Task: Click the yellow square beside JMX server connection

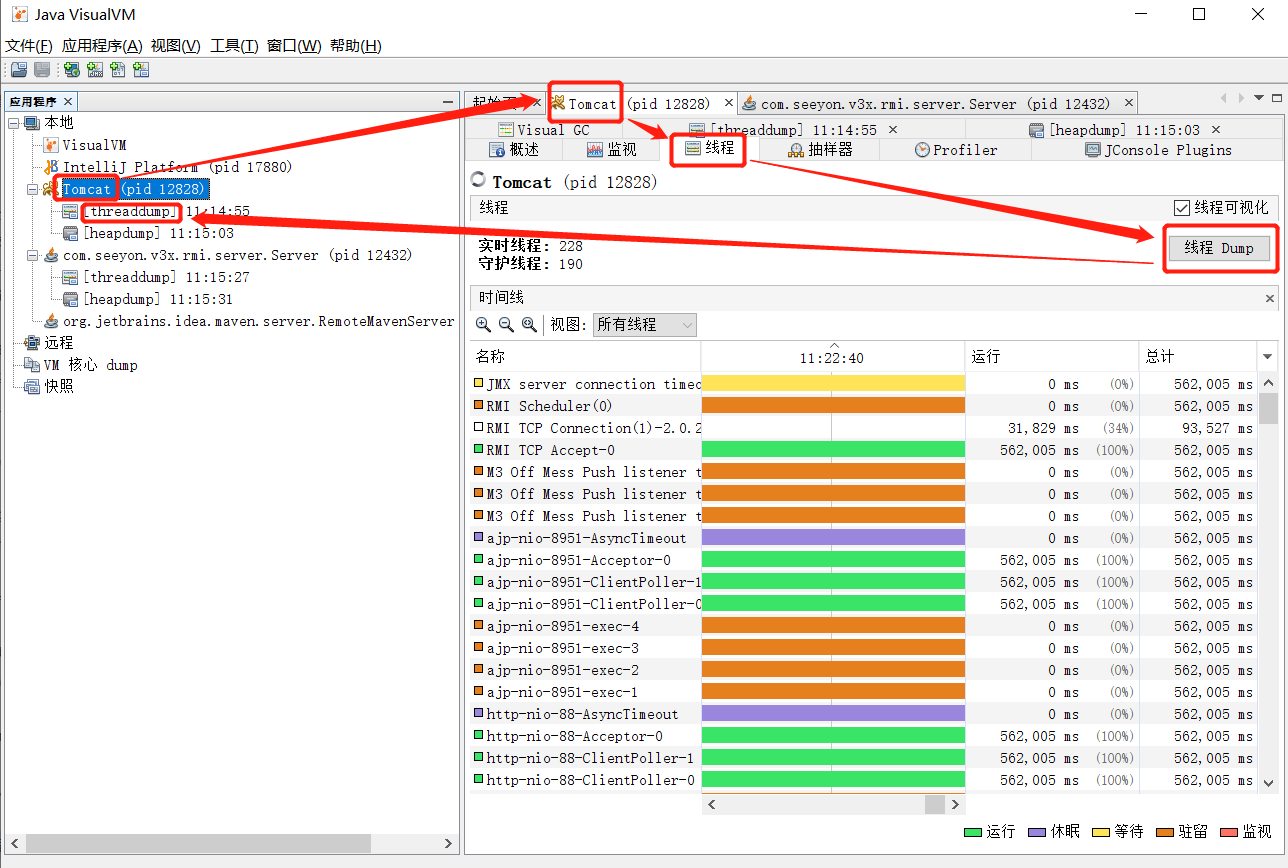Action: point(478,384)
